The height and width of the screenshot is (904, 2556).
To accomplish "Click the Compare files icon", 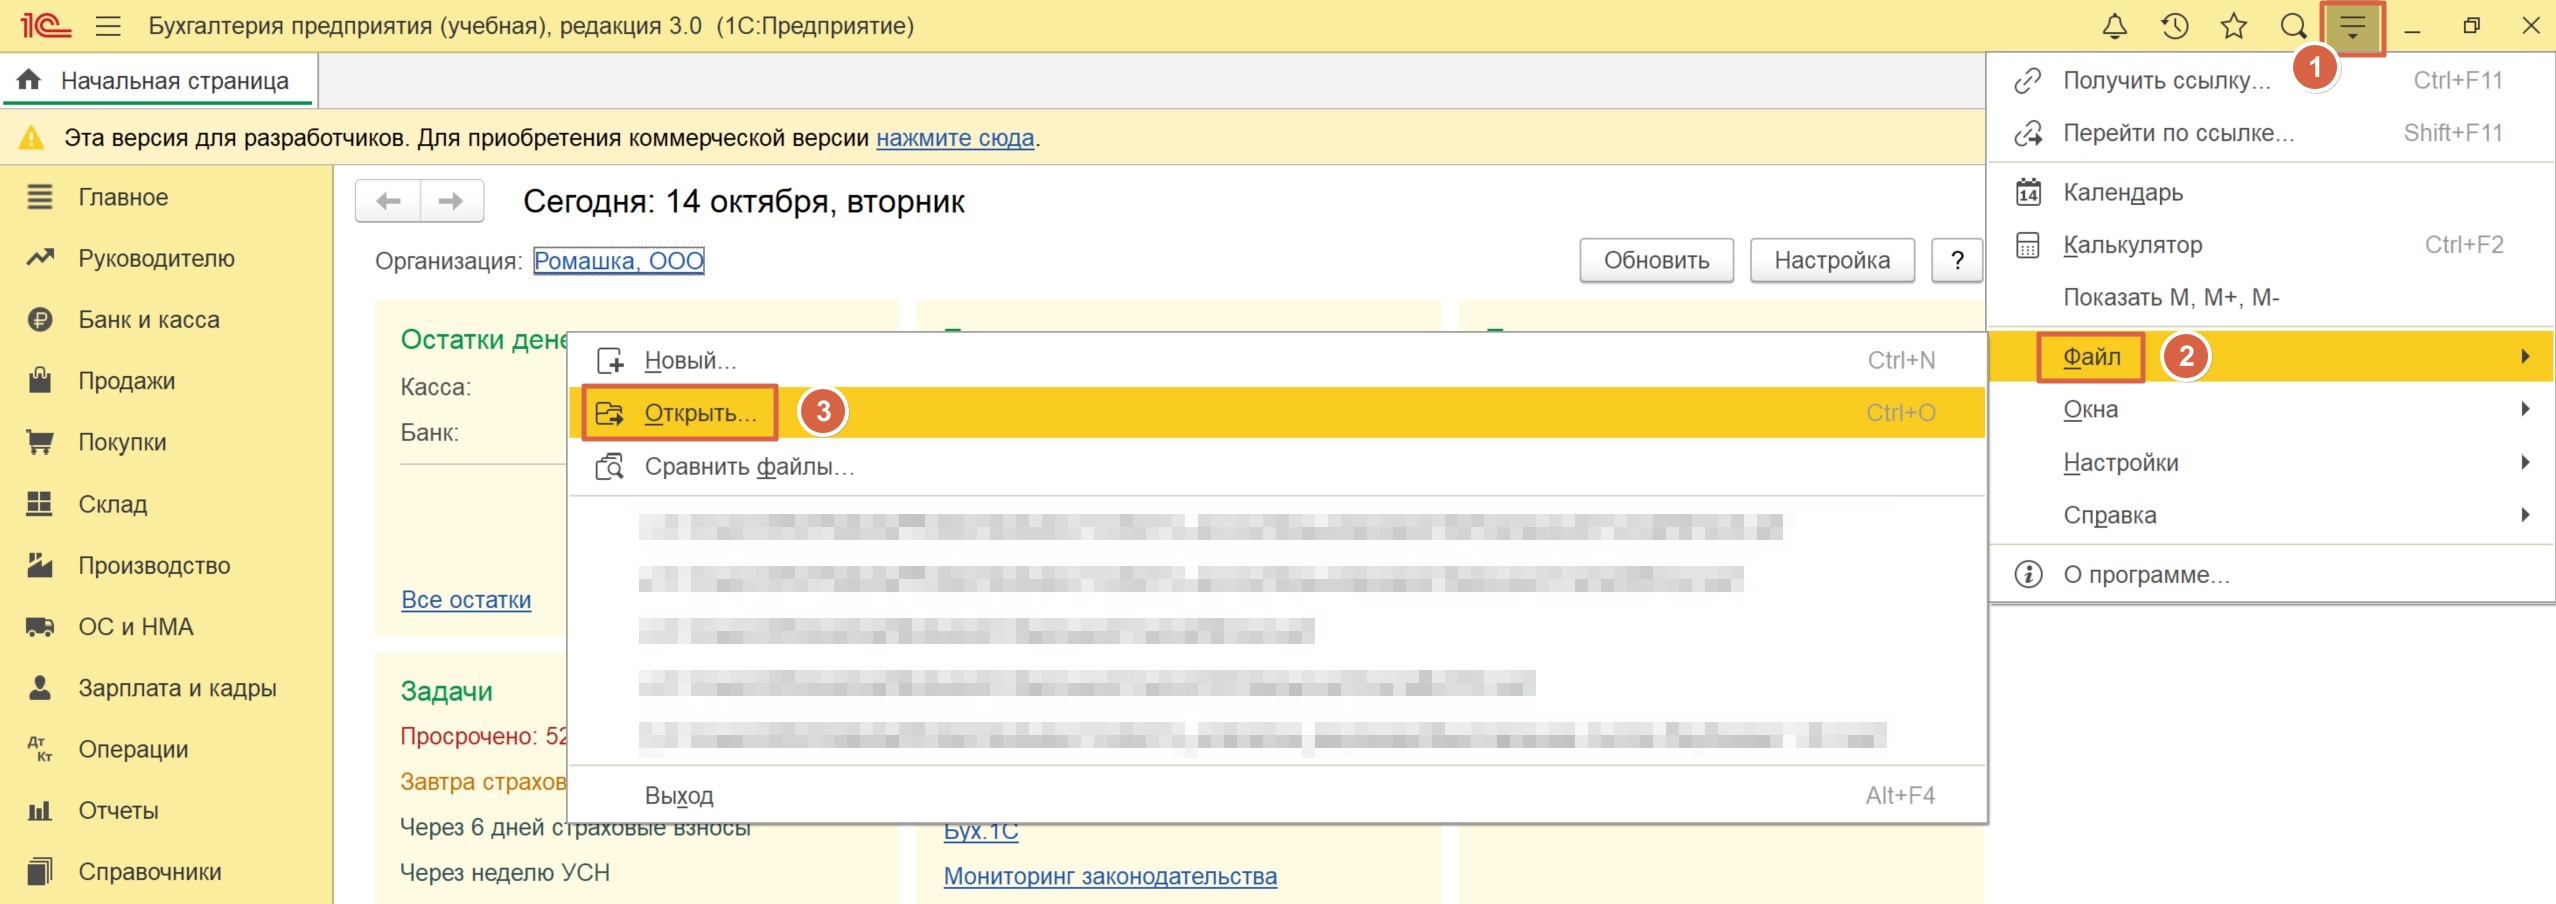I will pos(609,467).
